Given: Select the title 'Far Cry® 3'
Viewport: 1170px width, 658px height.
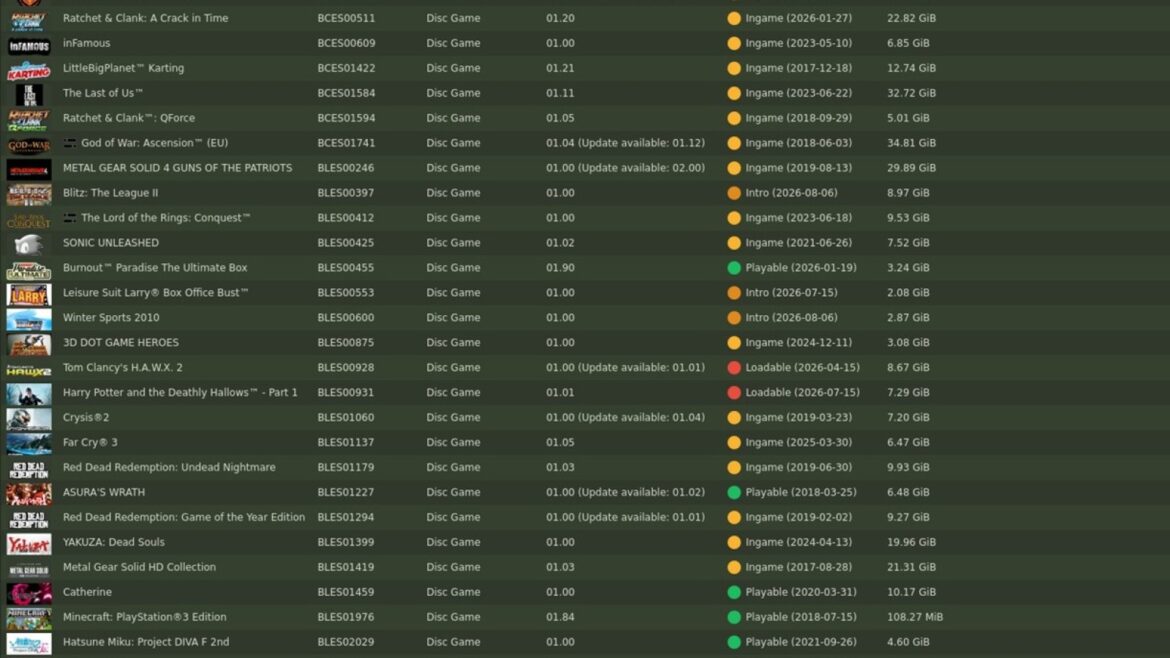Looking at the screenshot, I should pyautogui.click(x=90, y=442).
